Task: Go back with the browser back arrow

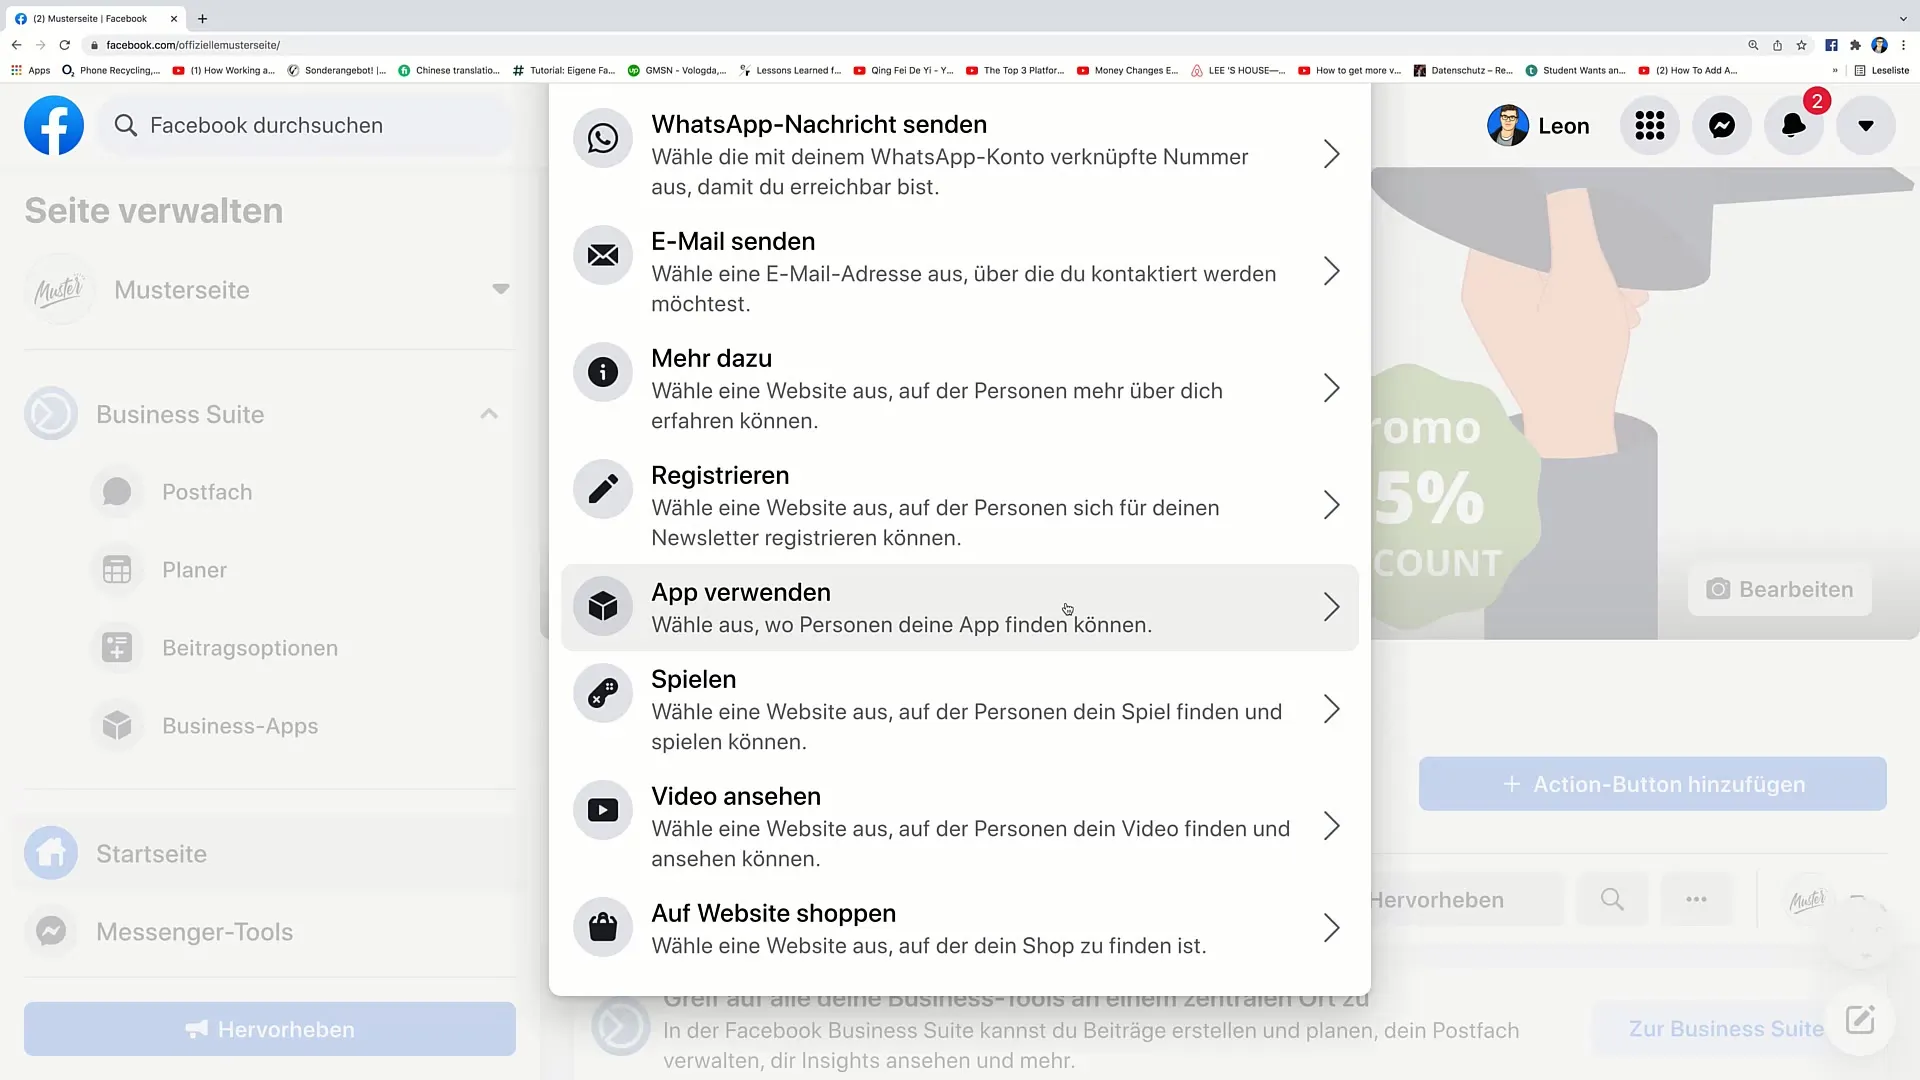Action: click(x=16, y=45)
